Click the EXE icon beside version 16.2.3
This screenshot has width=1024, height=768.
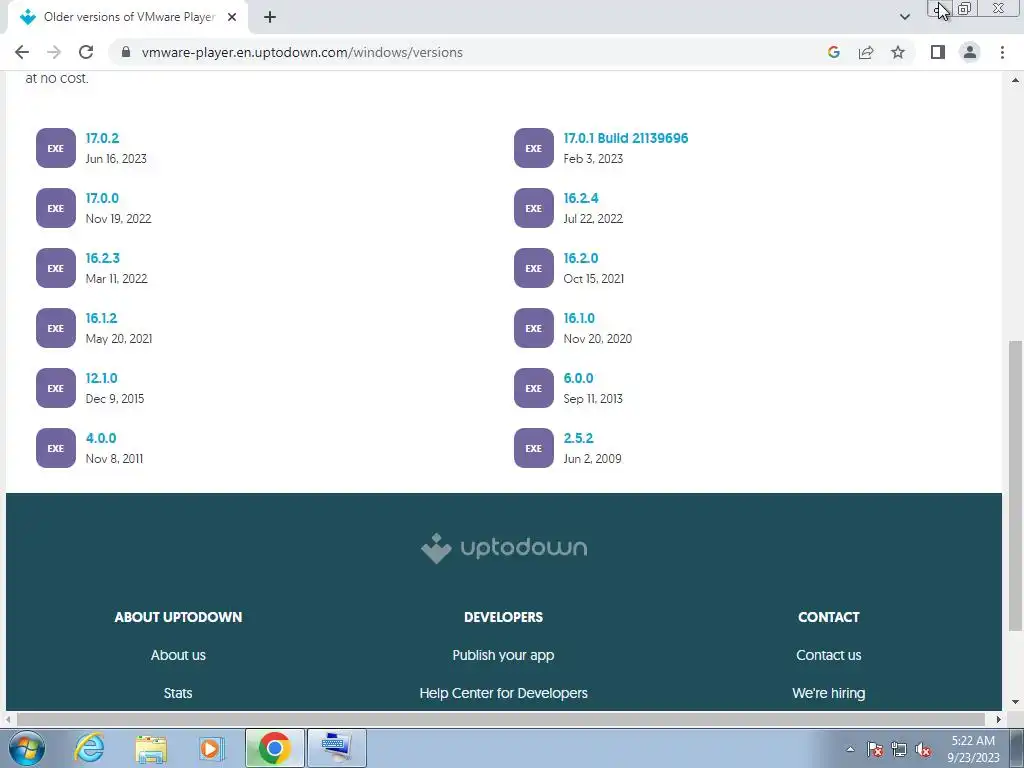56,268
